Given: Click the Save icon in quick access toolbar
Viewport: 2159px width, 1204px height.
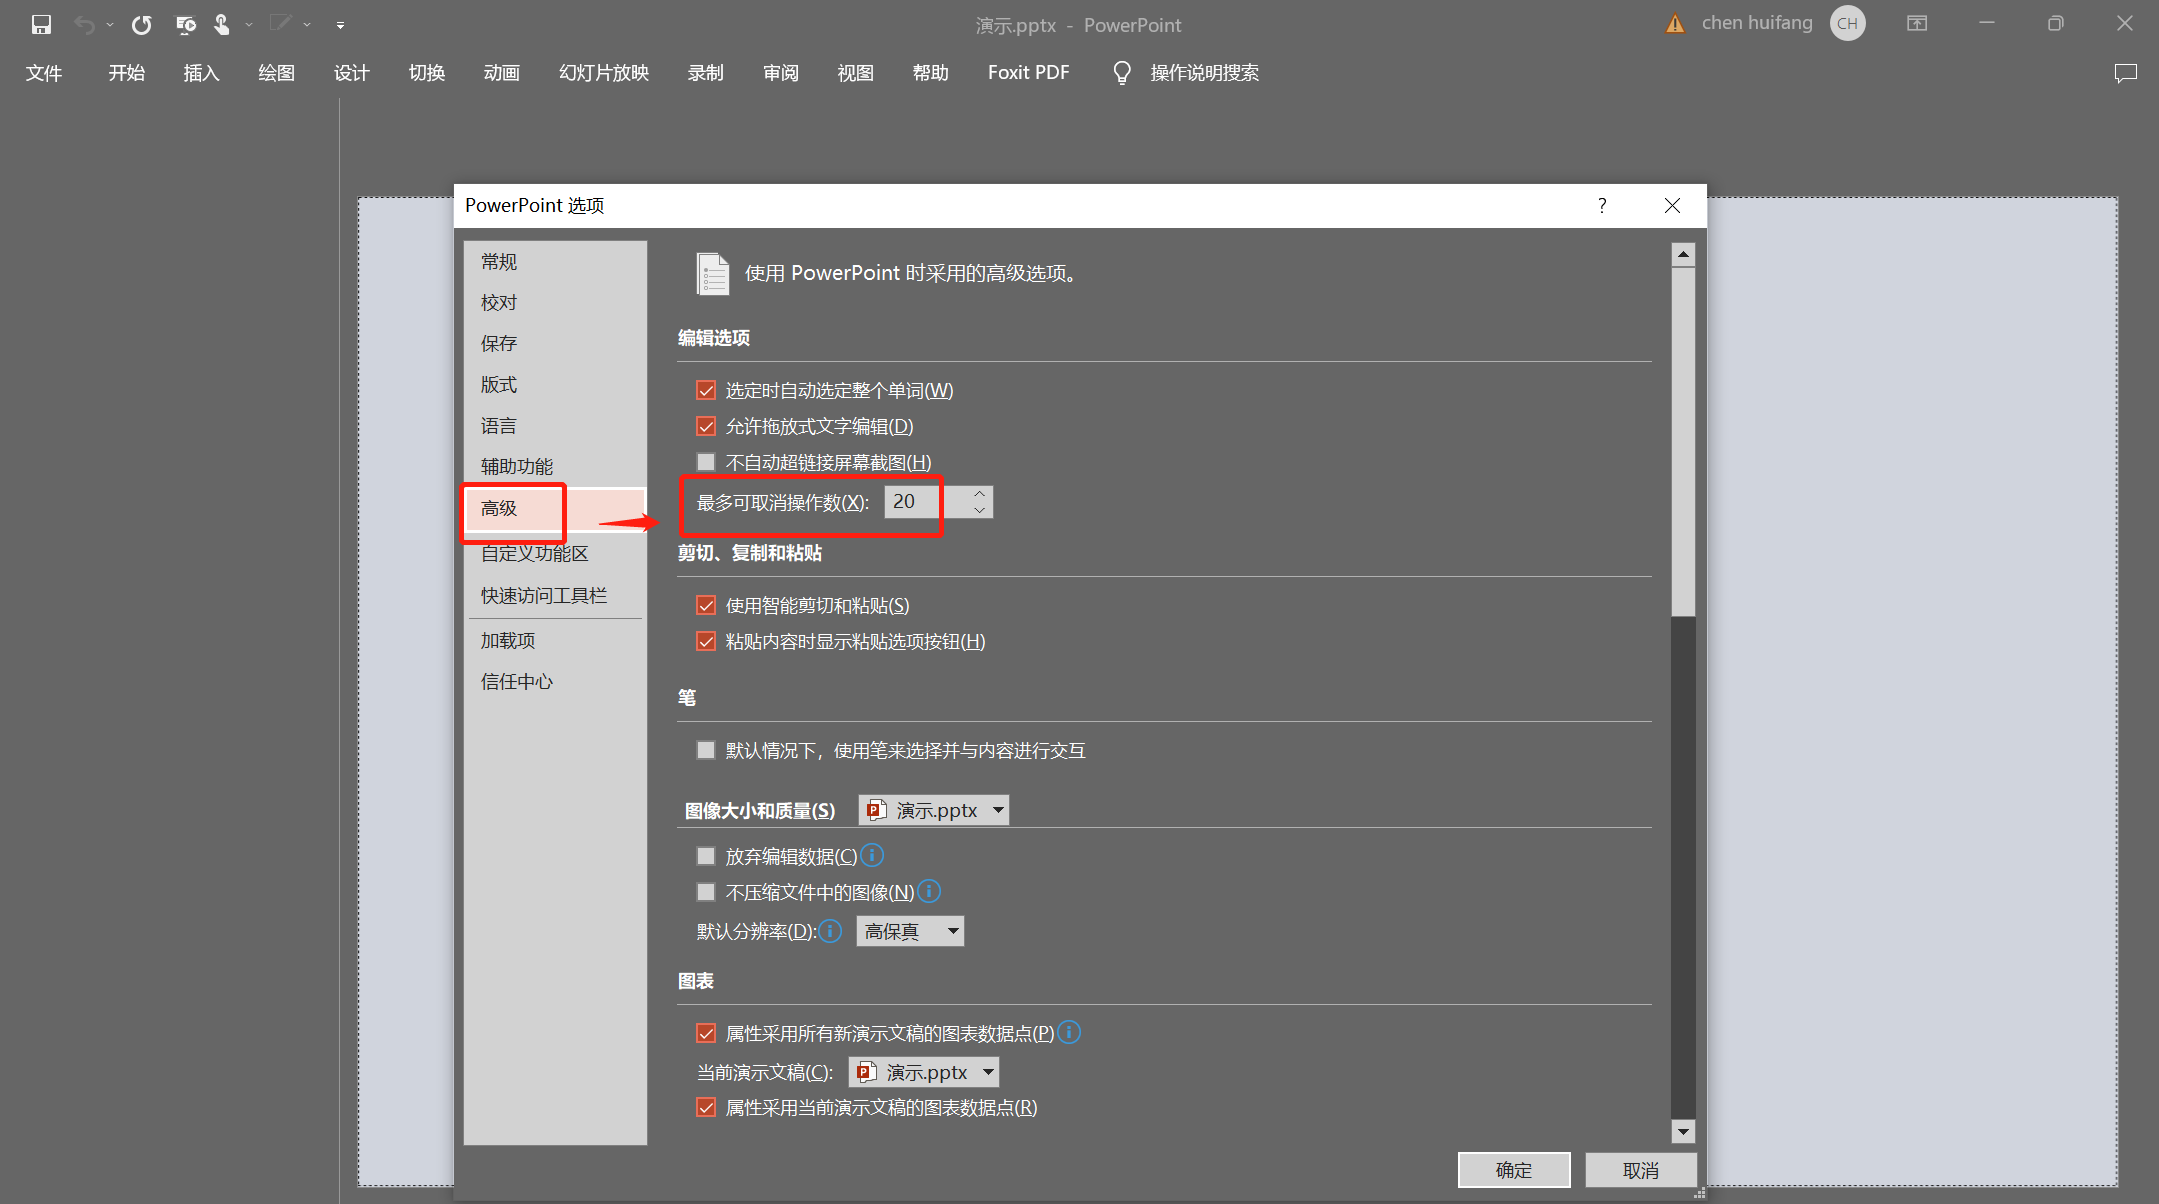Looking at the screenshot, I should [41, 24].
